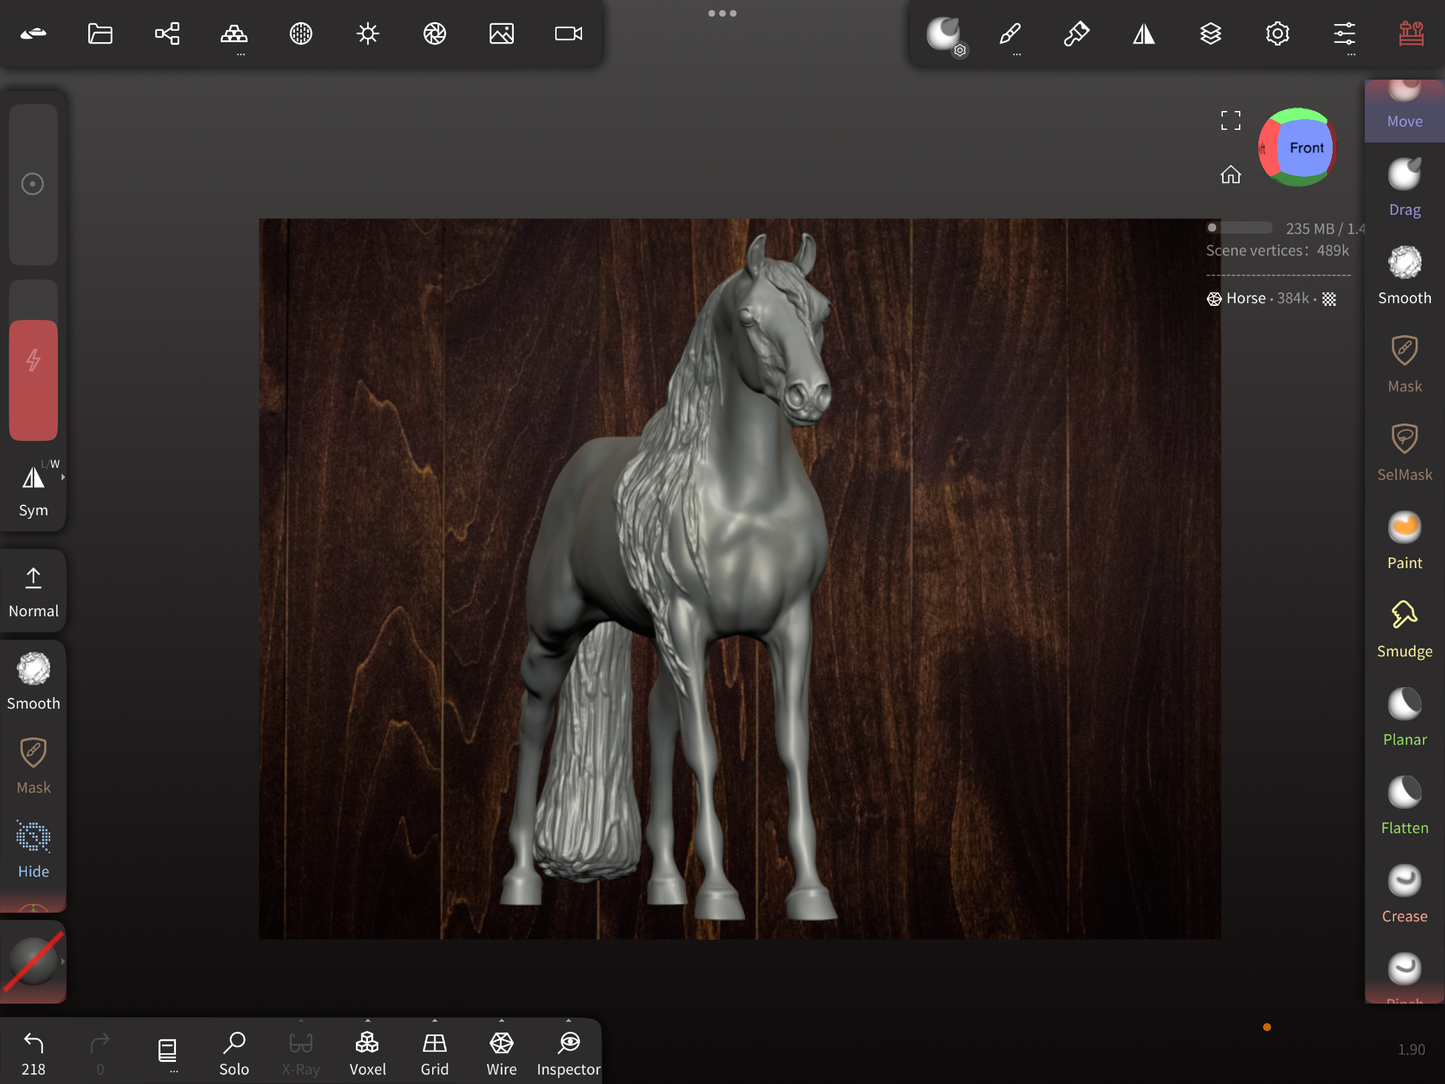Open the files folder menu

[100, 34]
